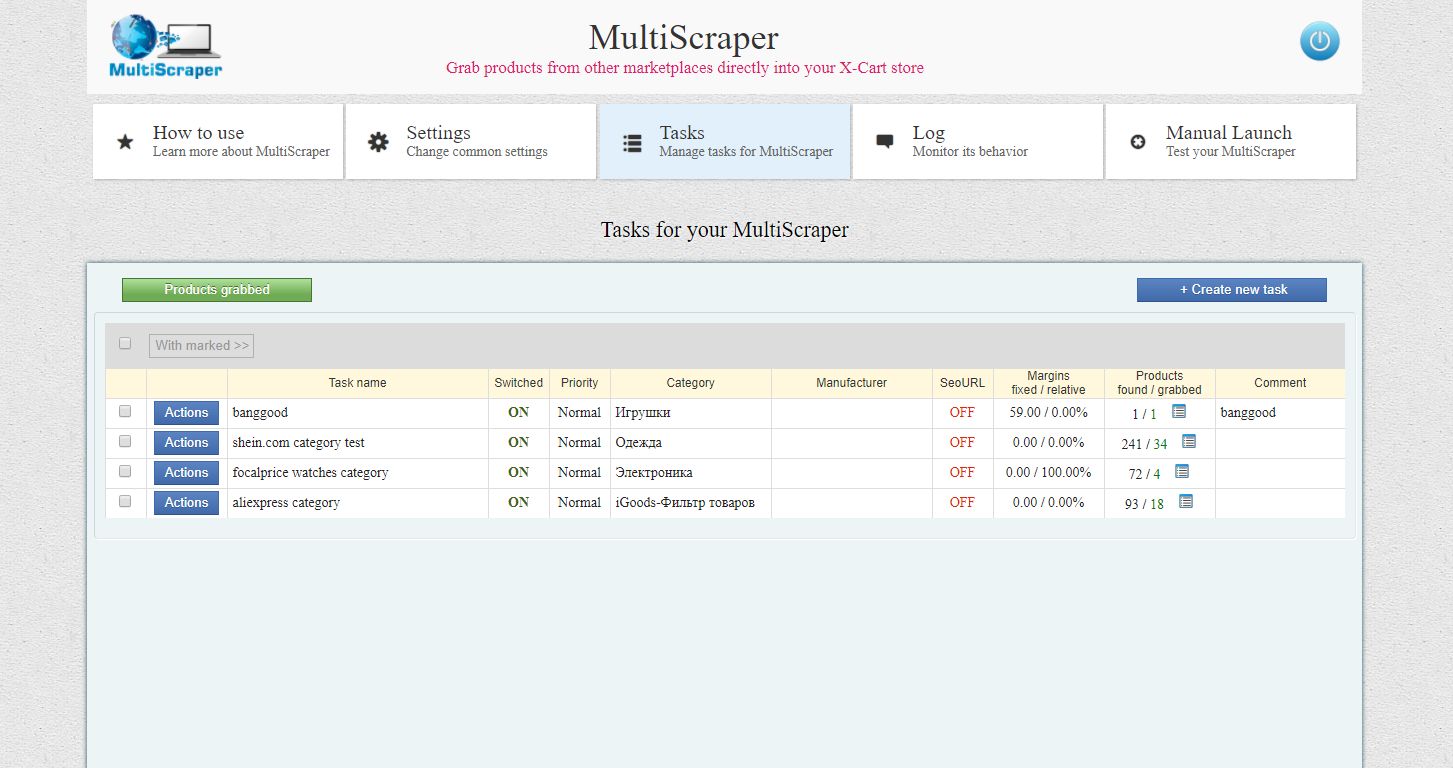Click the gear icon for Settings
This screenshot has width=1453, height=768.
[x=378, y=142]
